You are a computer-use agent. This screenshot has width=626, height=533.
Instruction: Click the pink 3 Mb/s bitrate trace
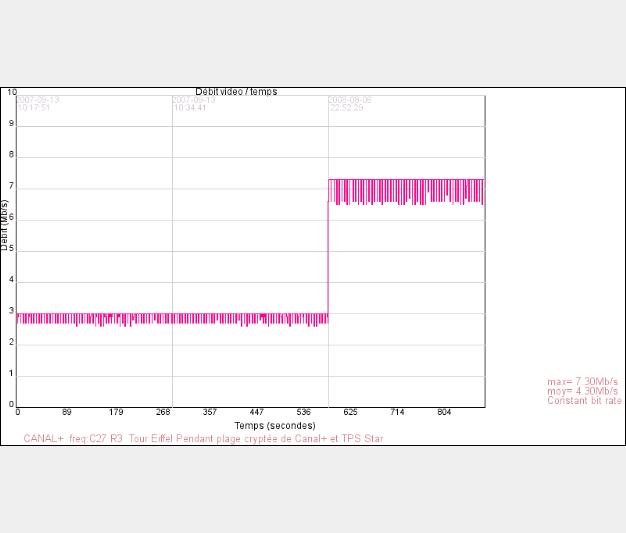tap(170, 318)
